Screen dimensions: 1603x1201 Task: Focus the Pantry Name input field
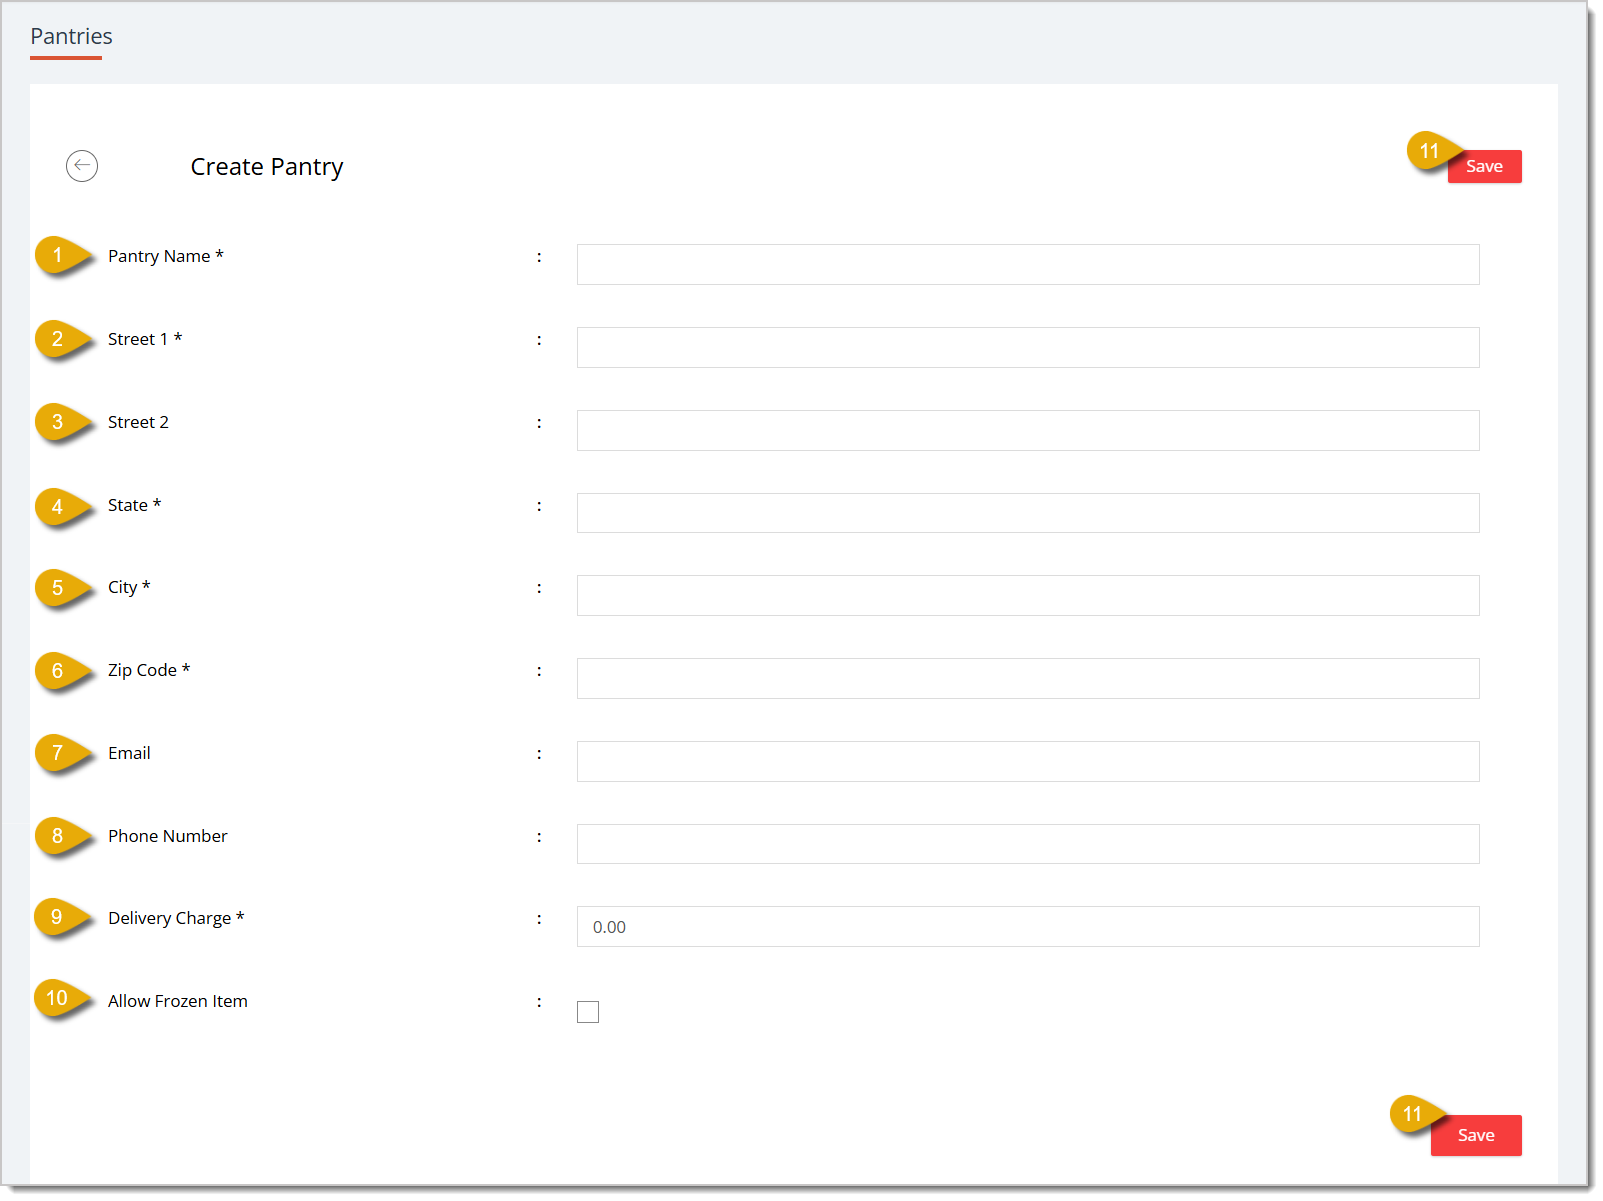click(1028, 264)
